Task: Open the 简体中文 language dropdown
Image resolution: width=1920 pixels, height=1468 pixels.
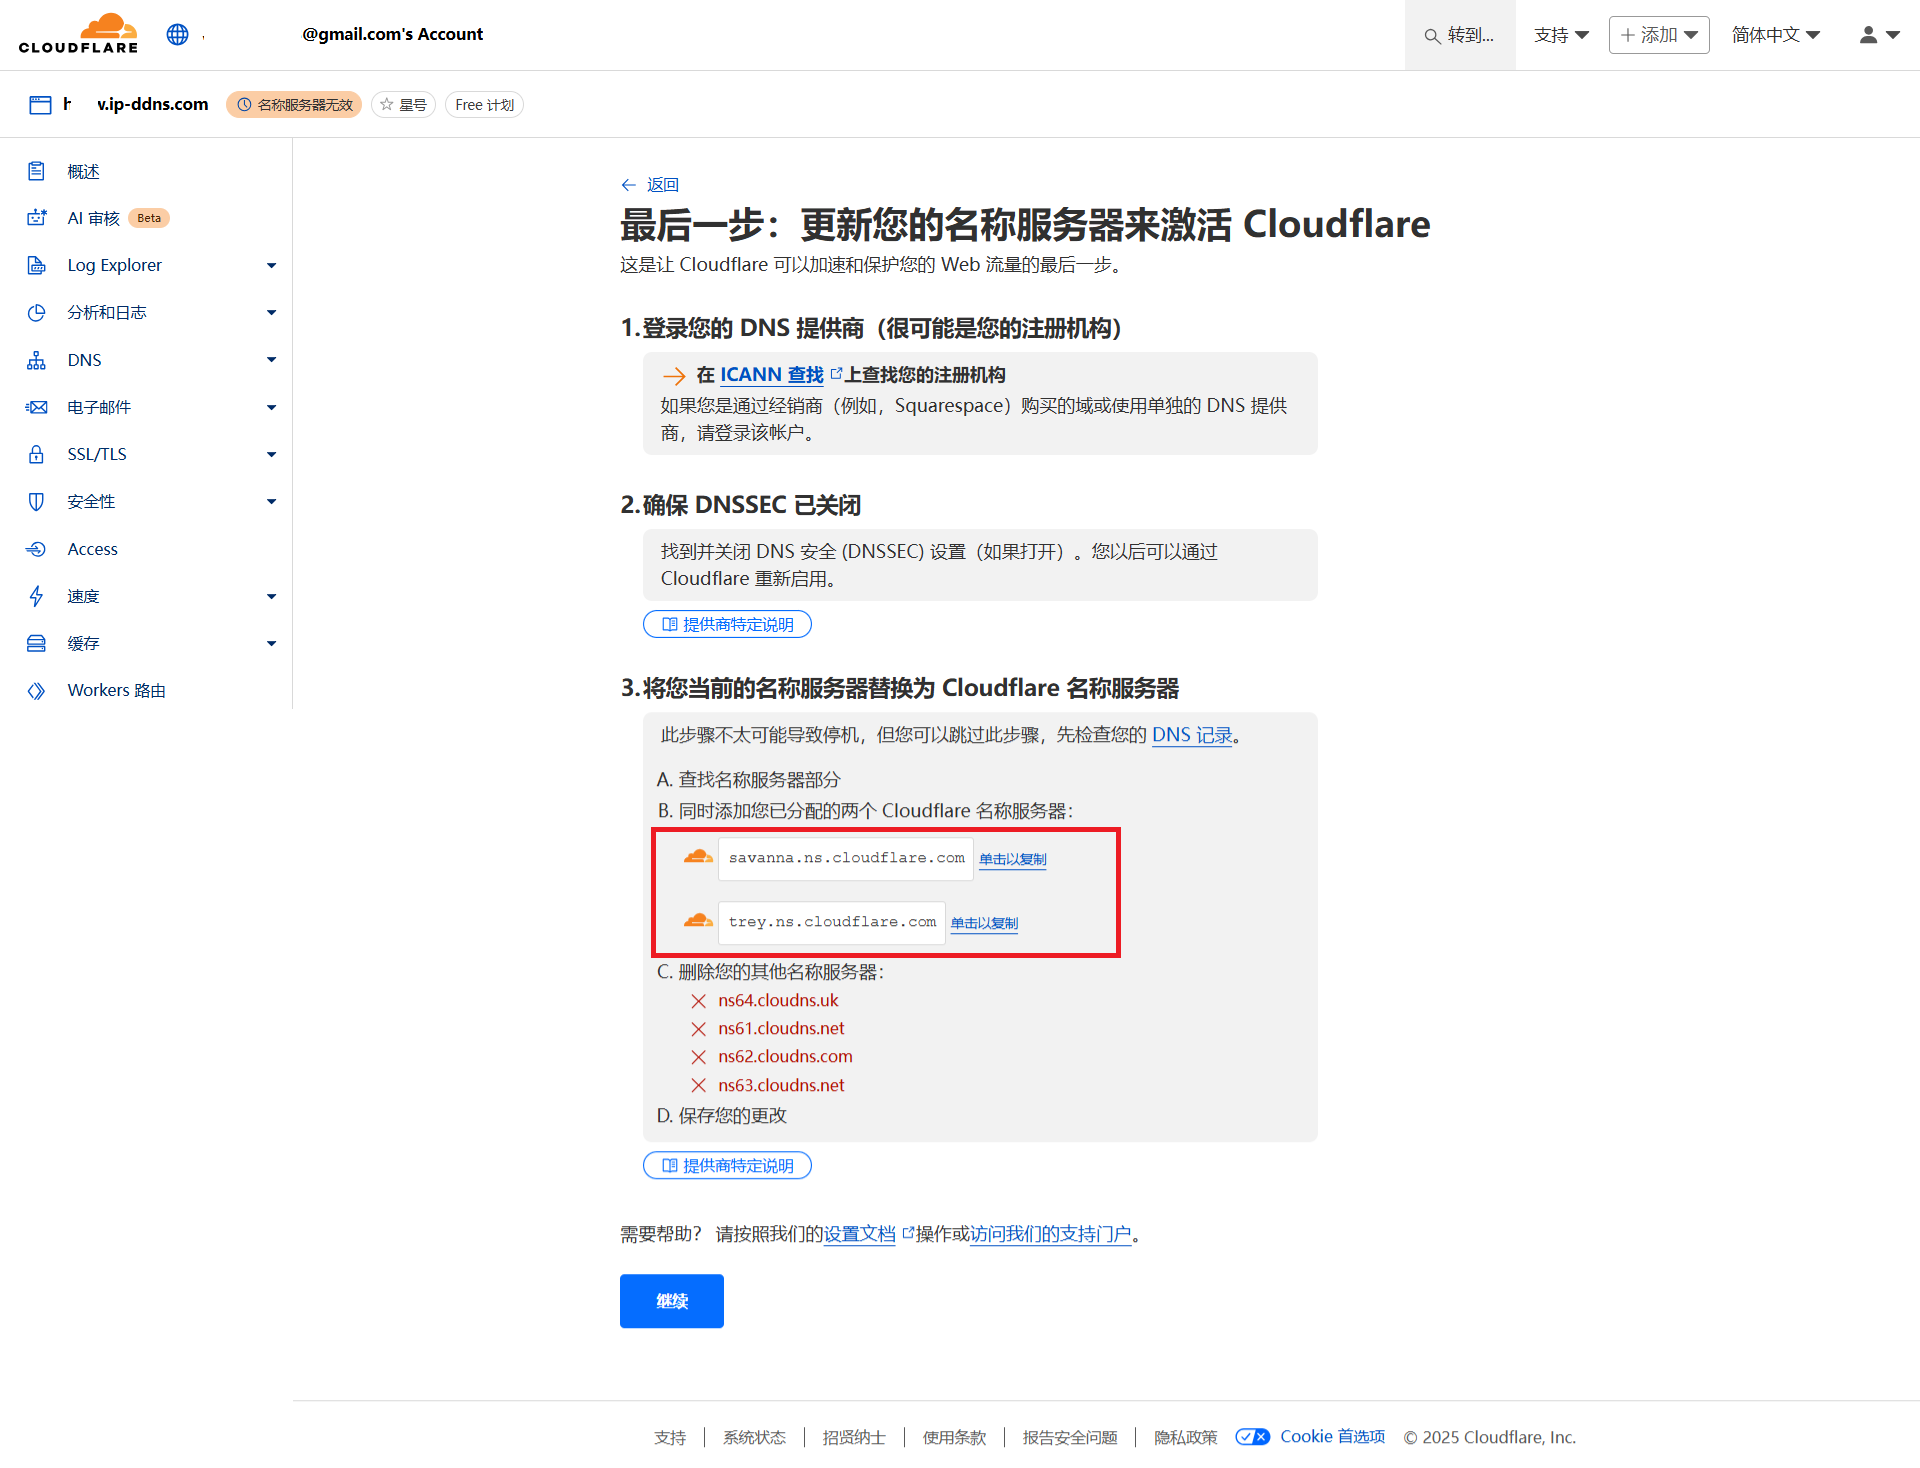Action: (1775, 35)
